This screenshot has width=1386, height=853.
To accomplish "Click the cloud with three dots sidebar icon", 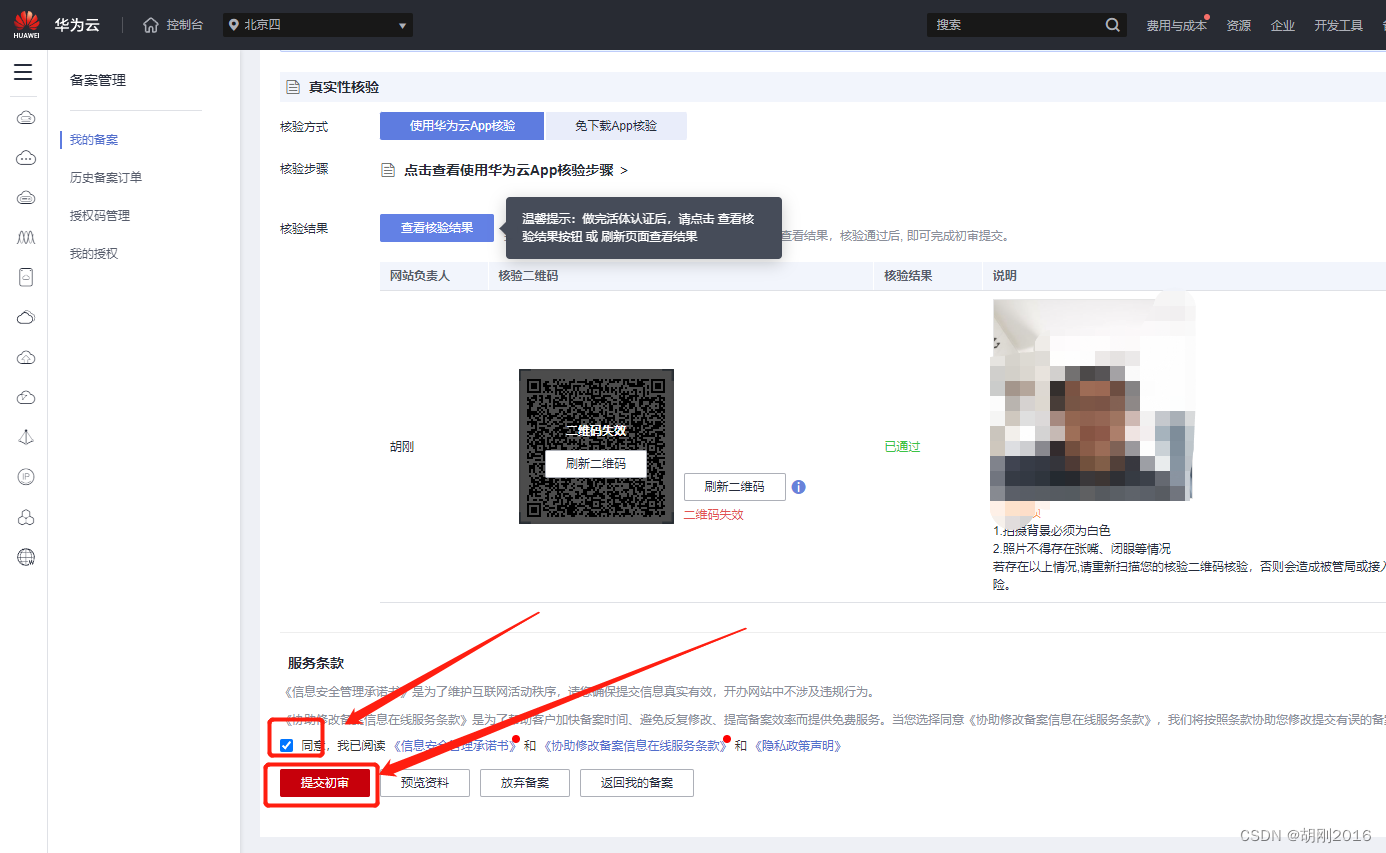I will [27, 158].
